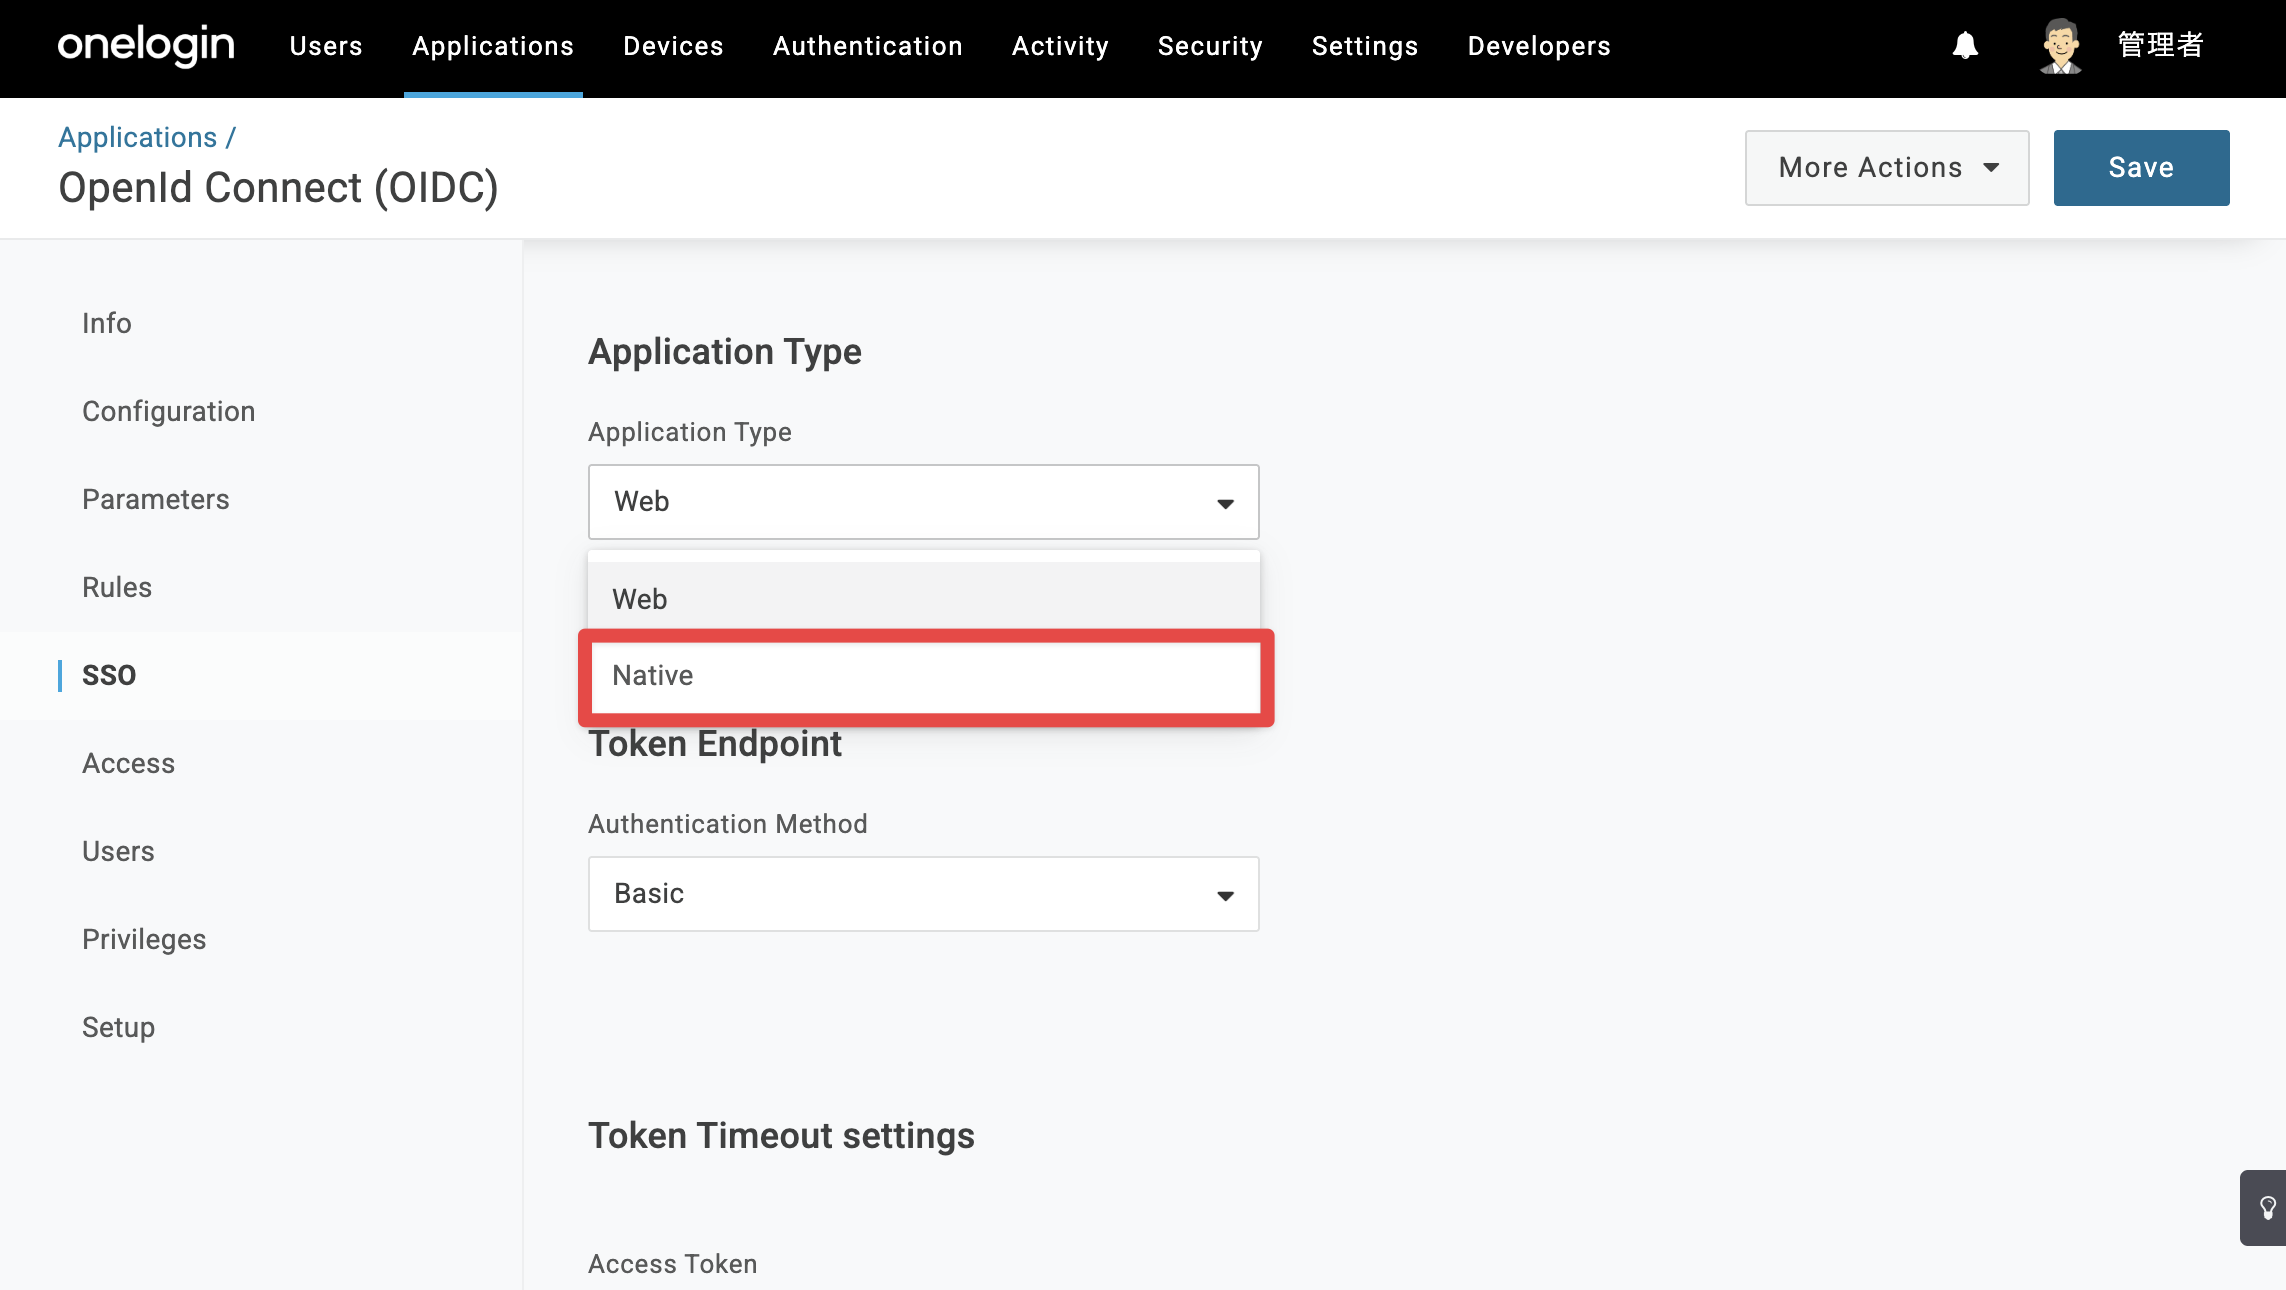This screenshot has height=1290, width=2286.
Task: Collapse the Application Type dropdown
Action: [924, 502]
